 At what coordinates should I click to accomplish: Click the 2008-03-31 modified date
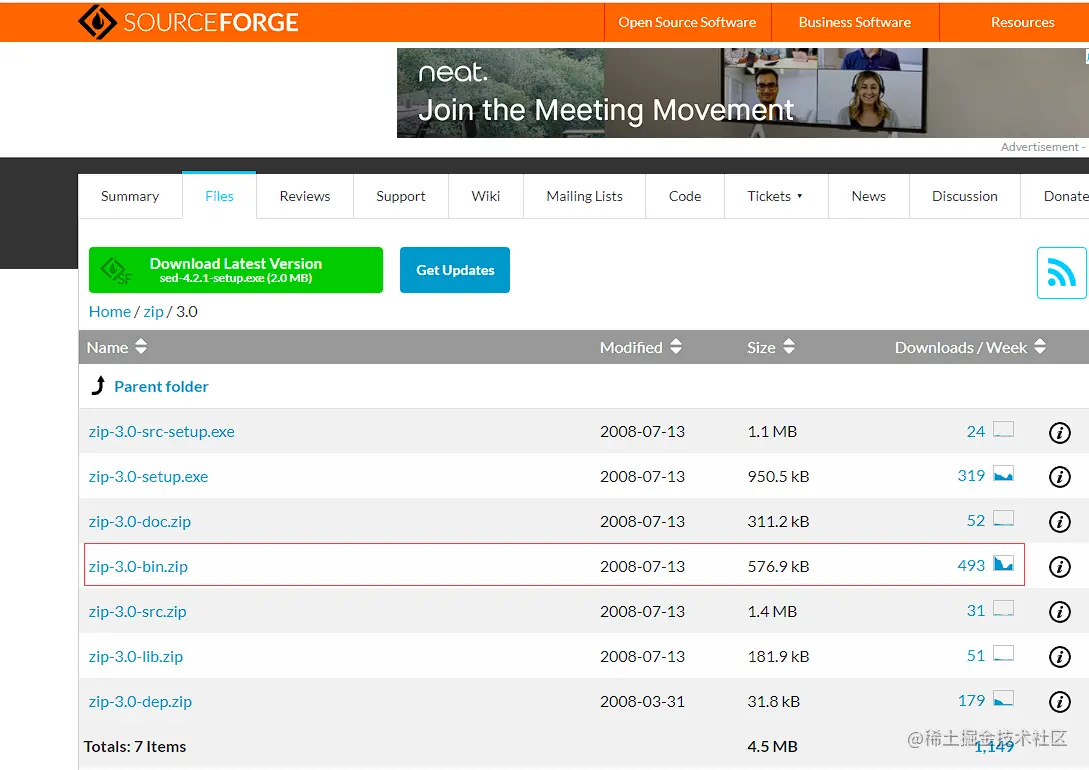click(x=642, y=702)
